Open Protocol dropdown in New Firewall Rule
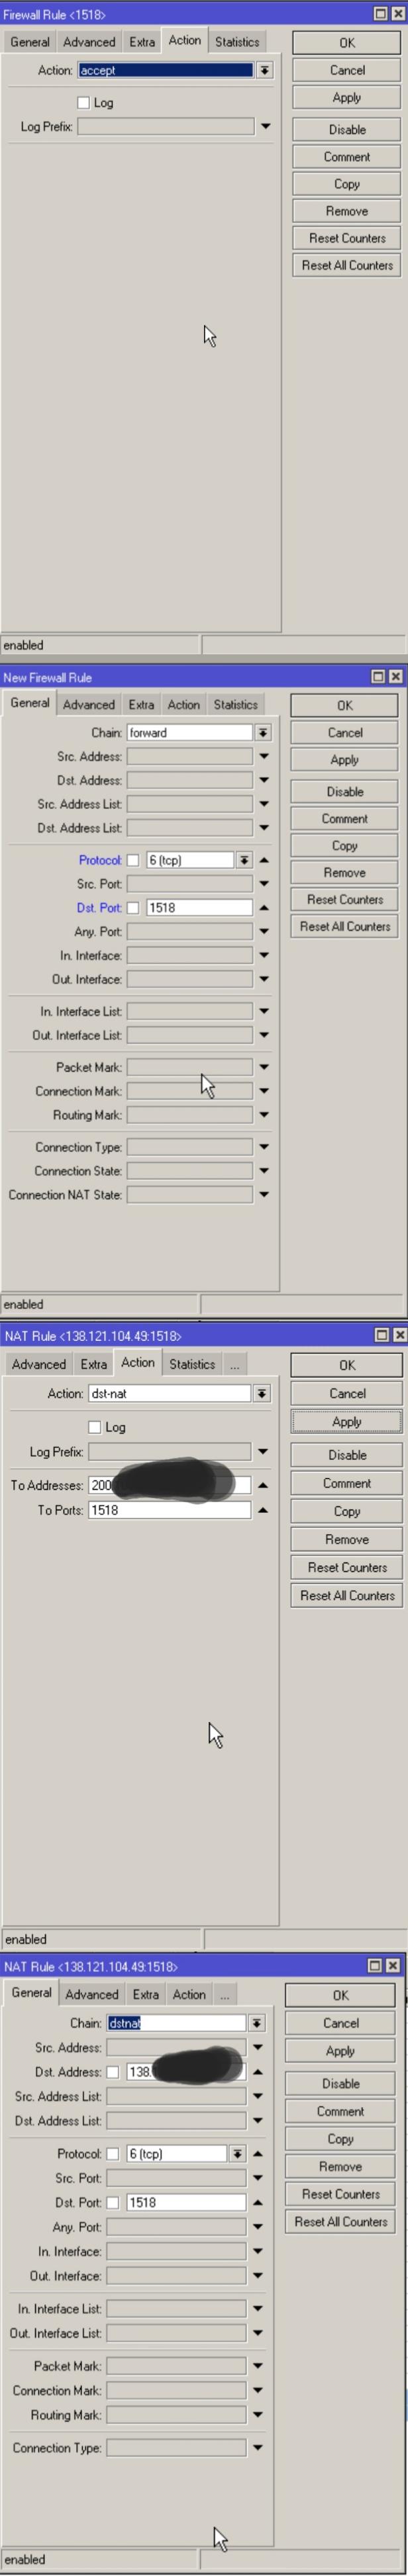This screenshot has width=408, height=2576. click(244, 860)
